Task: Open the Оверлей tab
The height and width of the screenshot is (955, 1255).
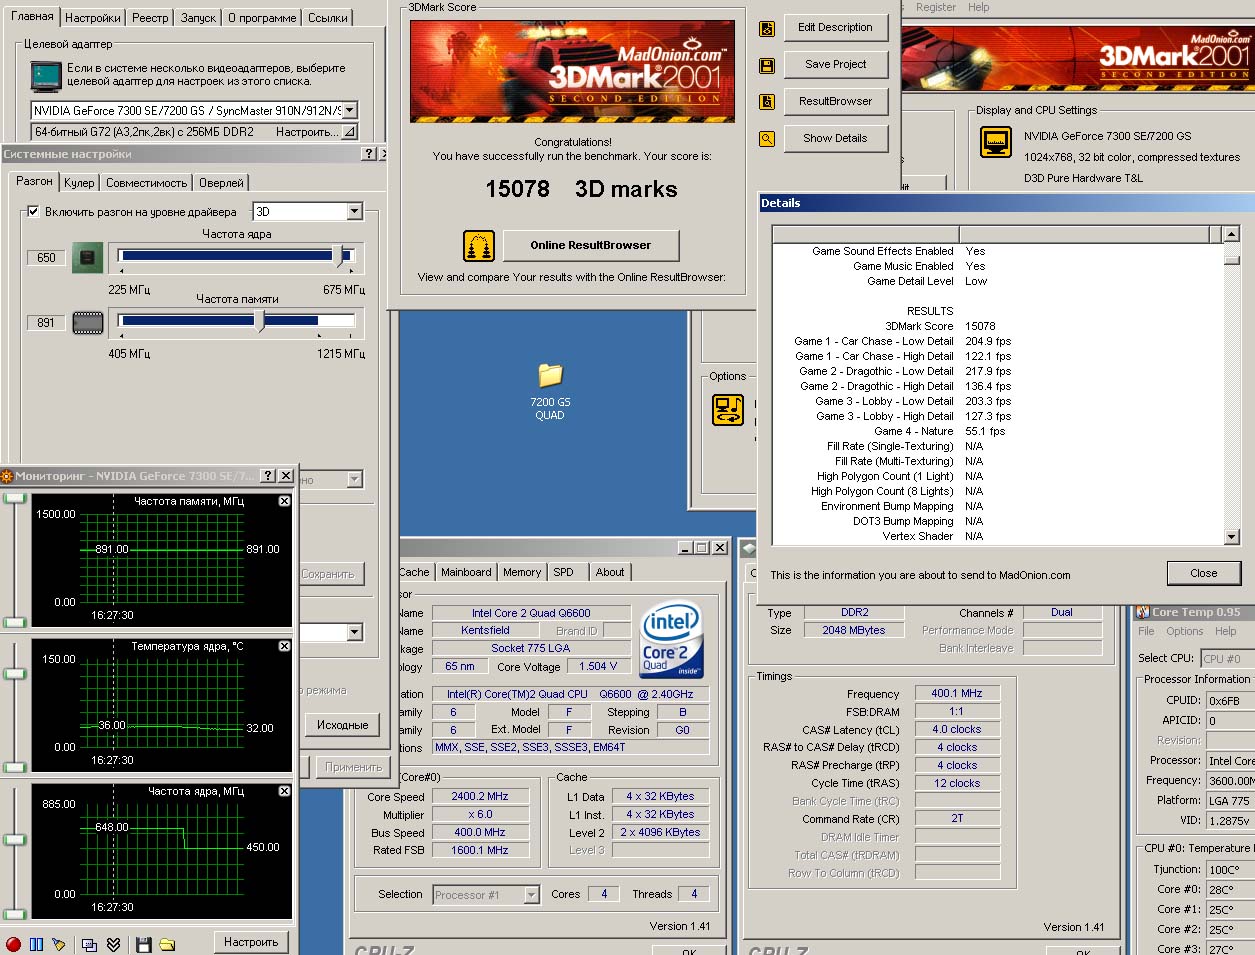Action: [221, 183]
